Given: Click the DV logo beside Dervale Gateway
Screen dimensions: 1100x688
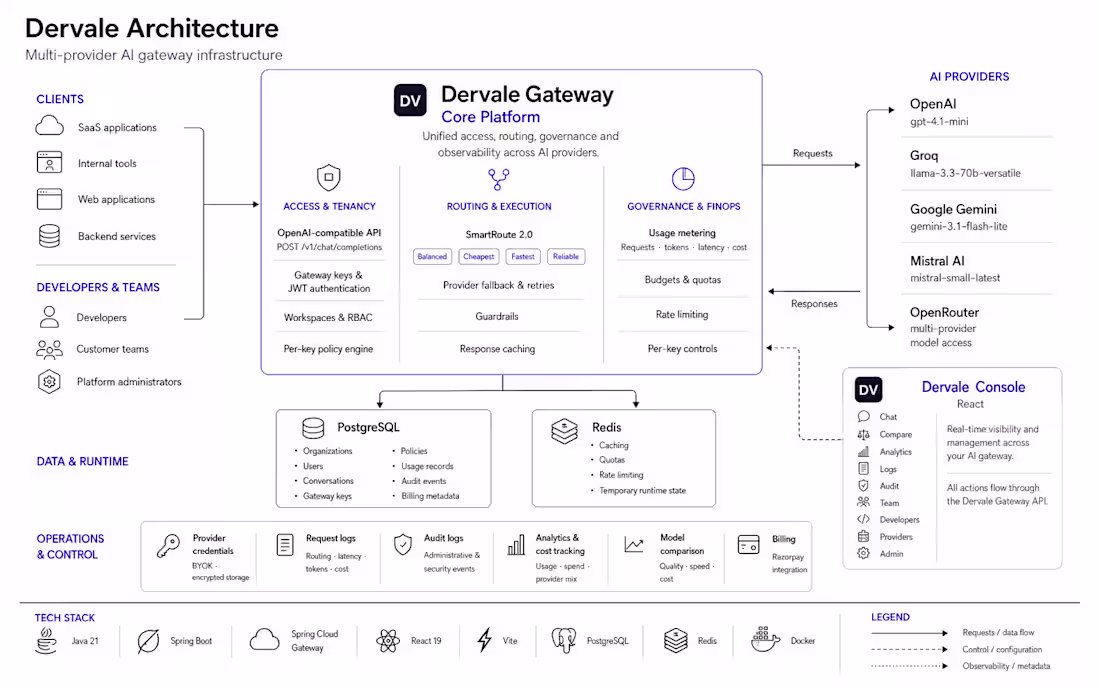Looking at the screenshot, I should click(410, 100).
